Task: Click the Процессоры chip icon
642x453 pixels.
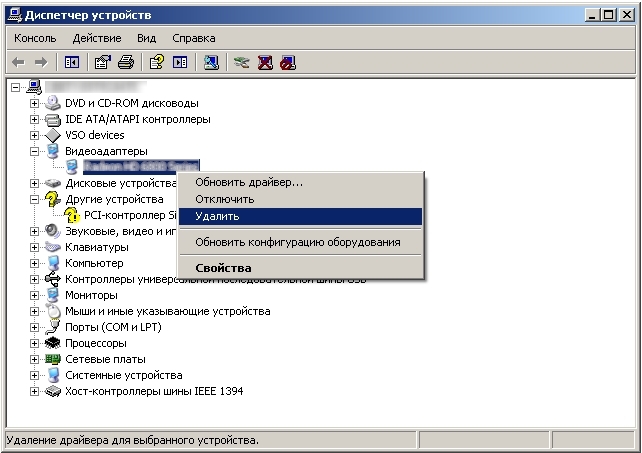Action: pyautogui.click(x=52, y=343)
